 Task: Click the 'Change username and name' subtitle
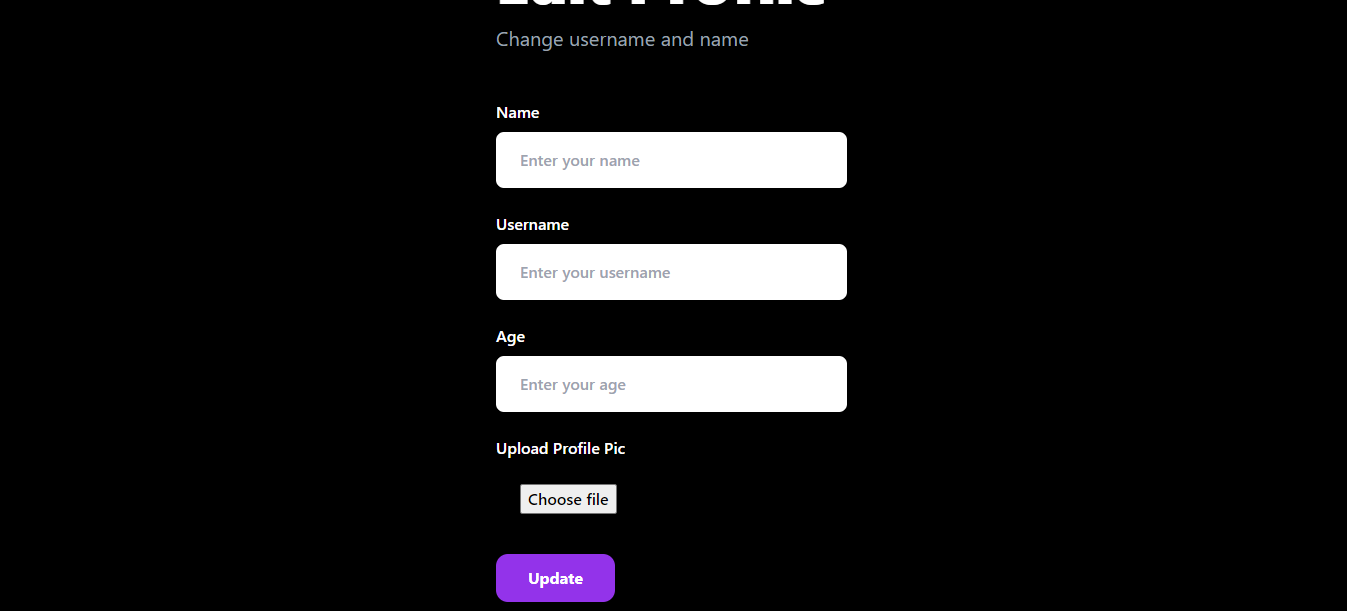622,40
